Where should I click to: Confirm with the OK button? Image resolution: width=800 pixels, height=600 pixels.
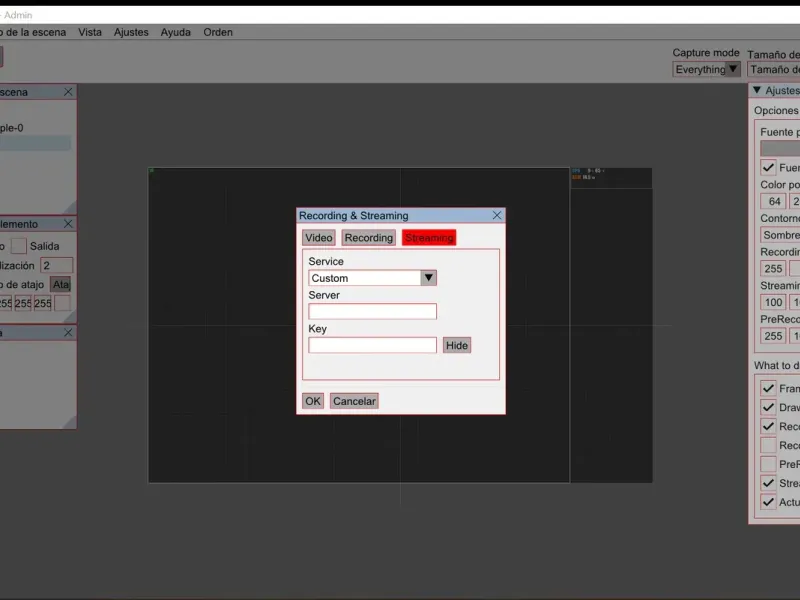point(313,401)
